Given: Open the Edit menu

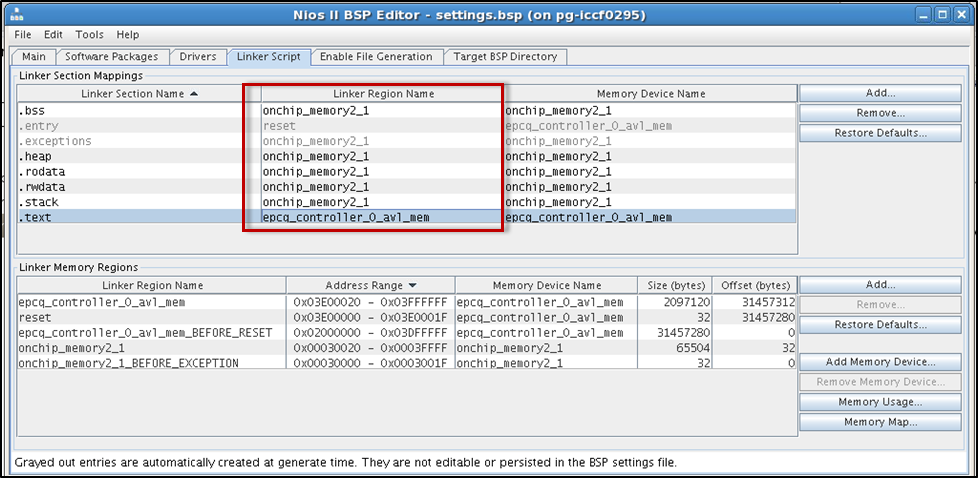Looking at the screenshot, I should click(x=53, y=34).
